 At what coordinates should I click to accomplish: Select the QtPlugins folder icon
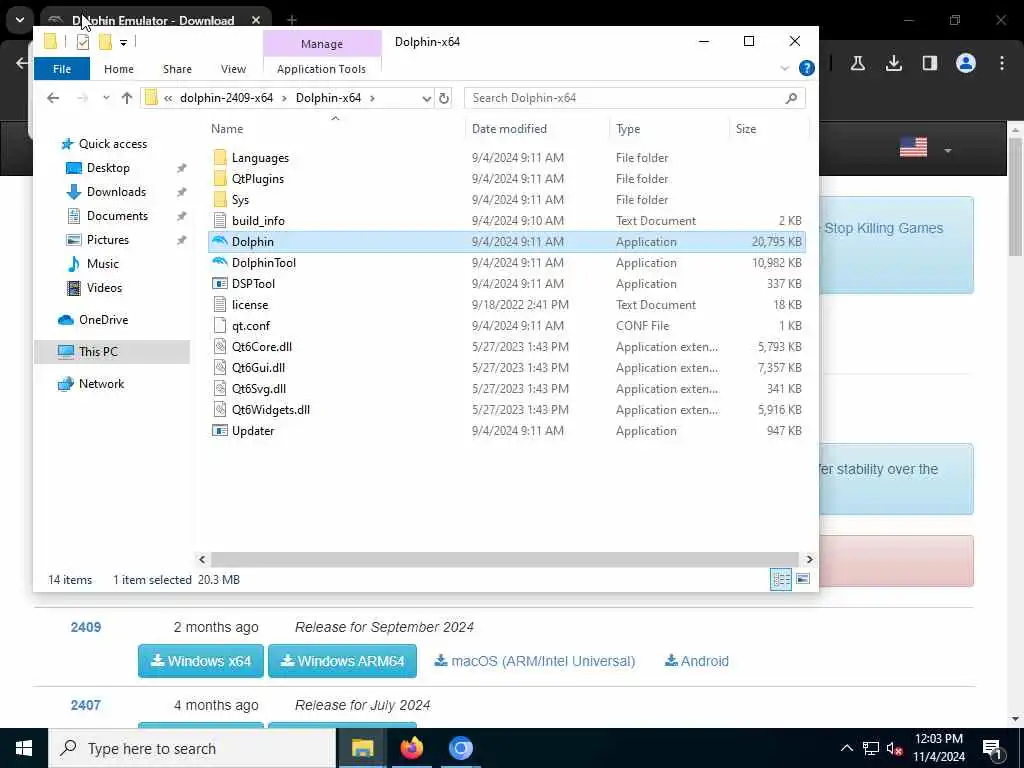tap(220, 178)
